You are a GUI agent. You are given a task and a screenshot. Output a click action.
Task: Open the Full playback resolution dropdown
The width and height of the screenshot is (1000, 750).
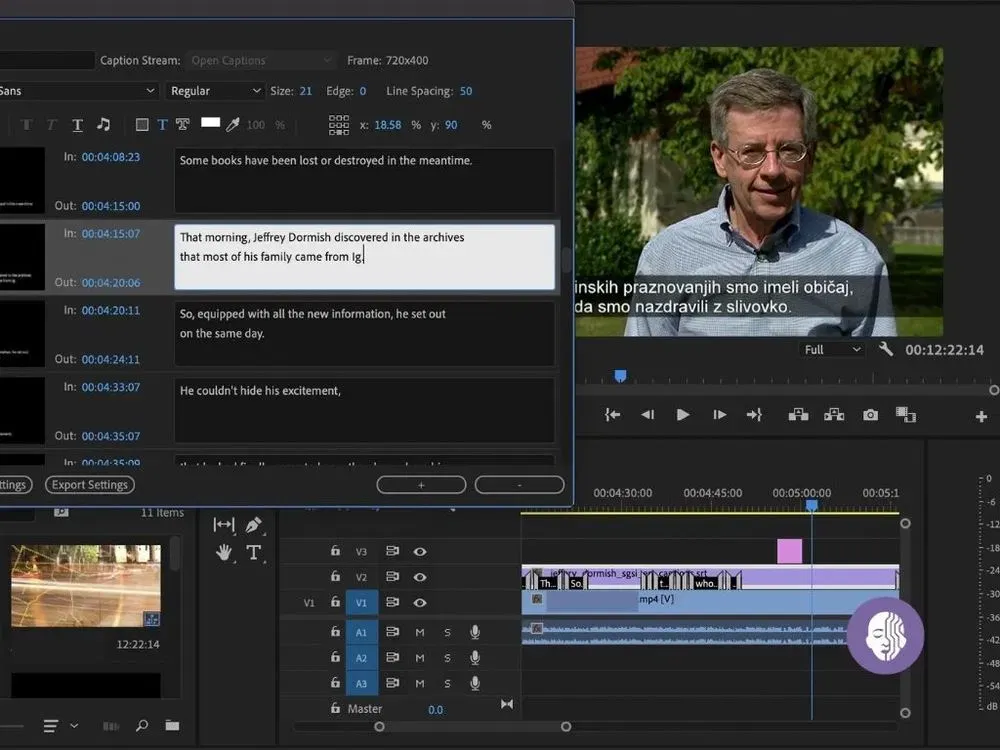point(832,349)
